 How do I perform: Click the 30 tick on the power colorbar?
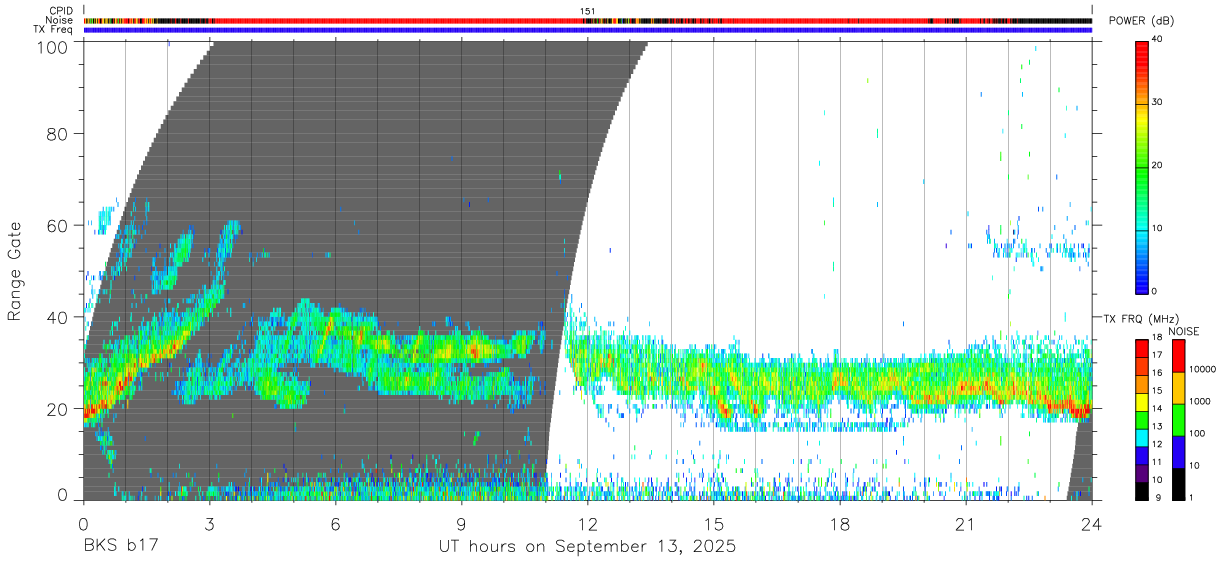(1157, 103)
